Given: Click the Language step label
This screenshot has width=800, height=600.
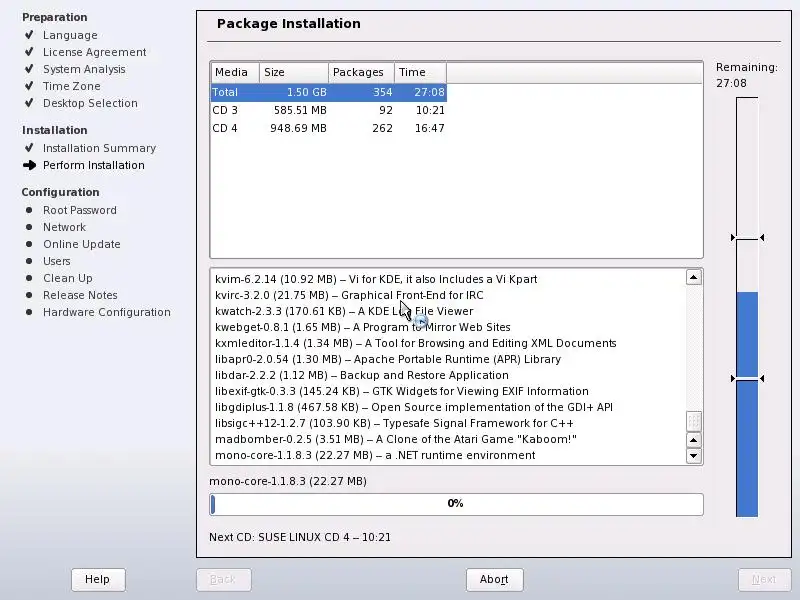Looking at the screenshot, I should [x=70, y=35].
